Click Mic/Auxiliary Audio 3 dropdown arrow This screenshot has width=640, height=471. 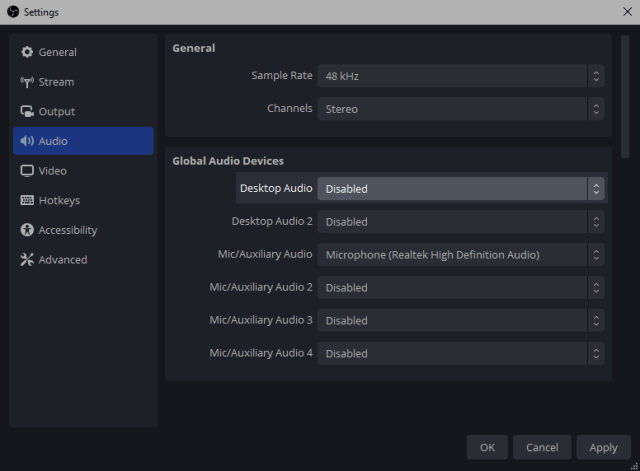tap(596, 320)
